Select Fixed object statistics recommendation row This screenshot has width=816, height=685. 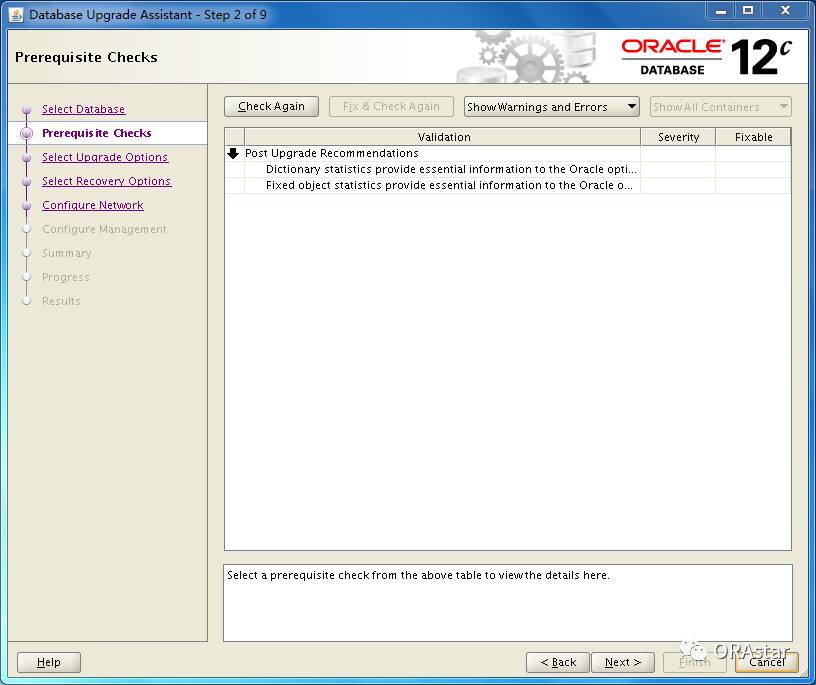[x=507, y=185]
